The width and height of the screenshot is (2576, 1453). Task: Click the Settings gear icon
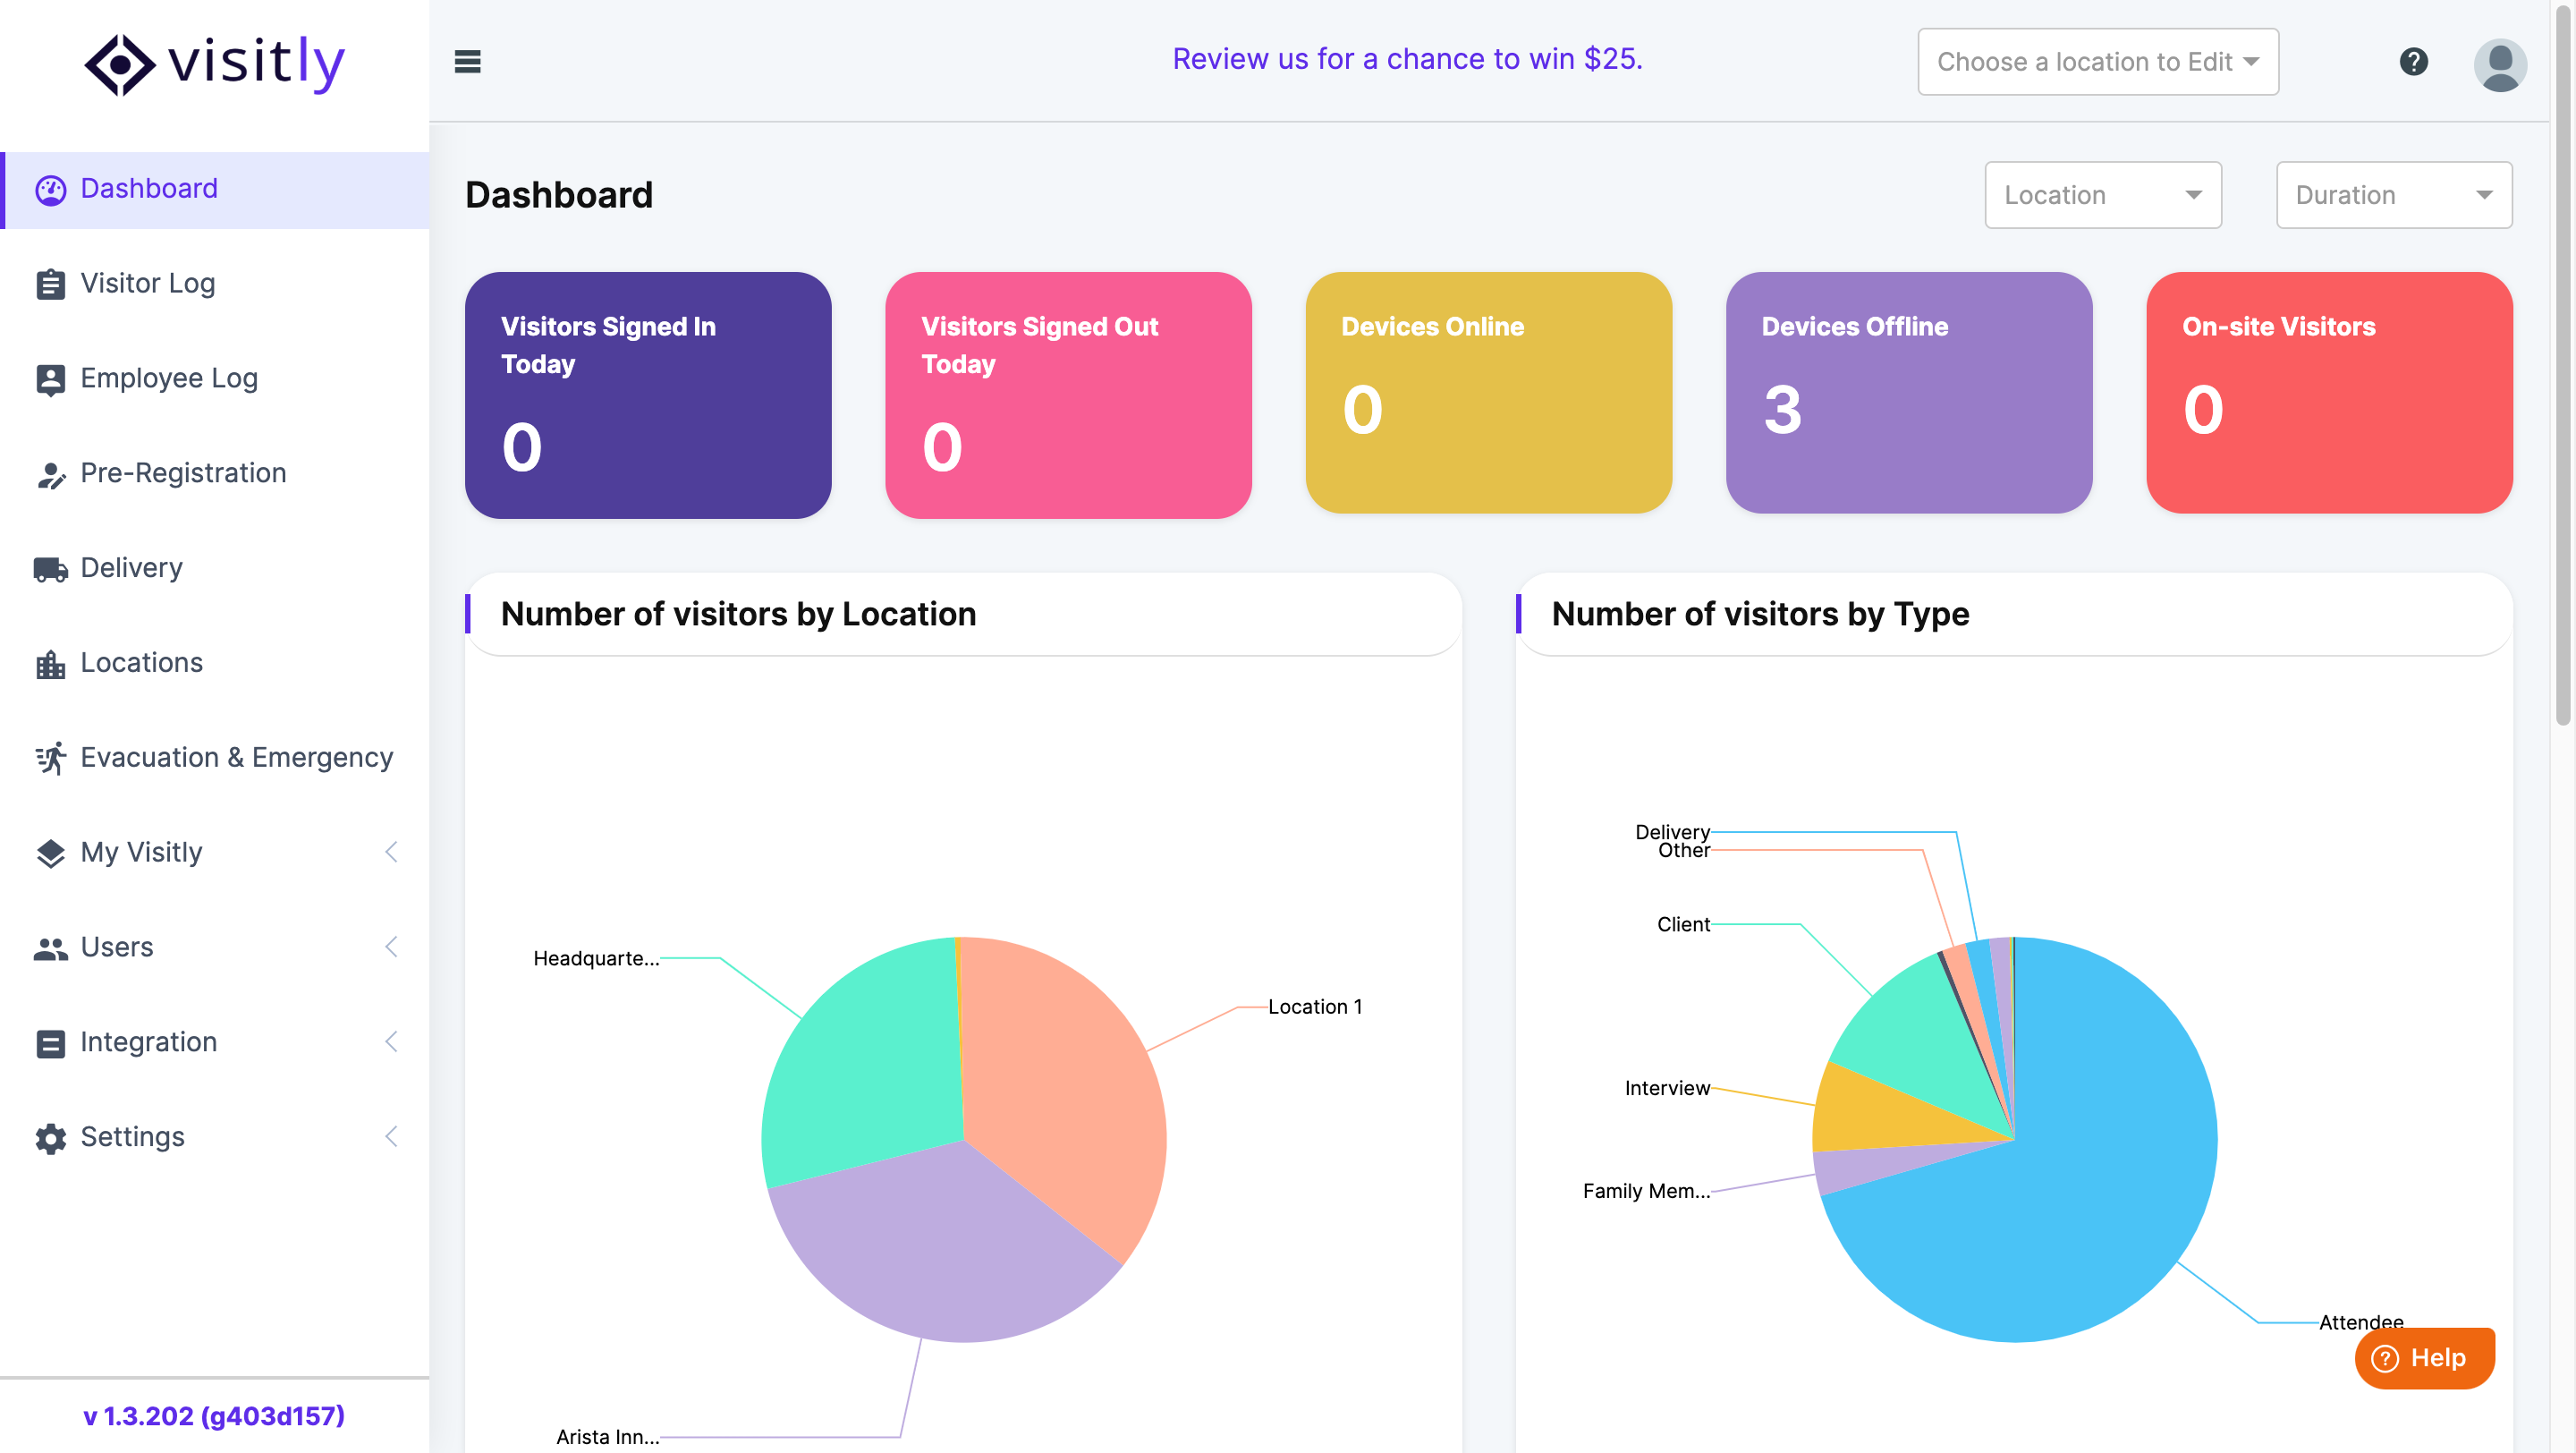(x=50, y=1138)
